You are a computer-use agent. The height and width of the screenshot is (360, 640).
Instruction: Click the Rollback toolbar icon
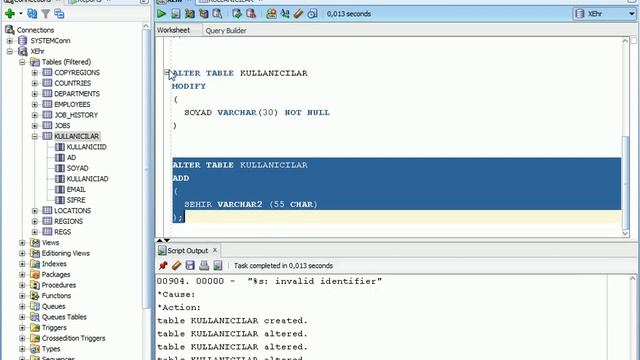coord(251,14)
